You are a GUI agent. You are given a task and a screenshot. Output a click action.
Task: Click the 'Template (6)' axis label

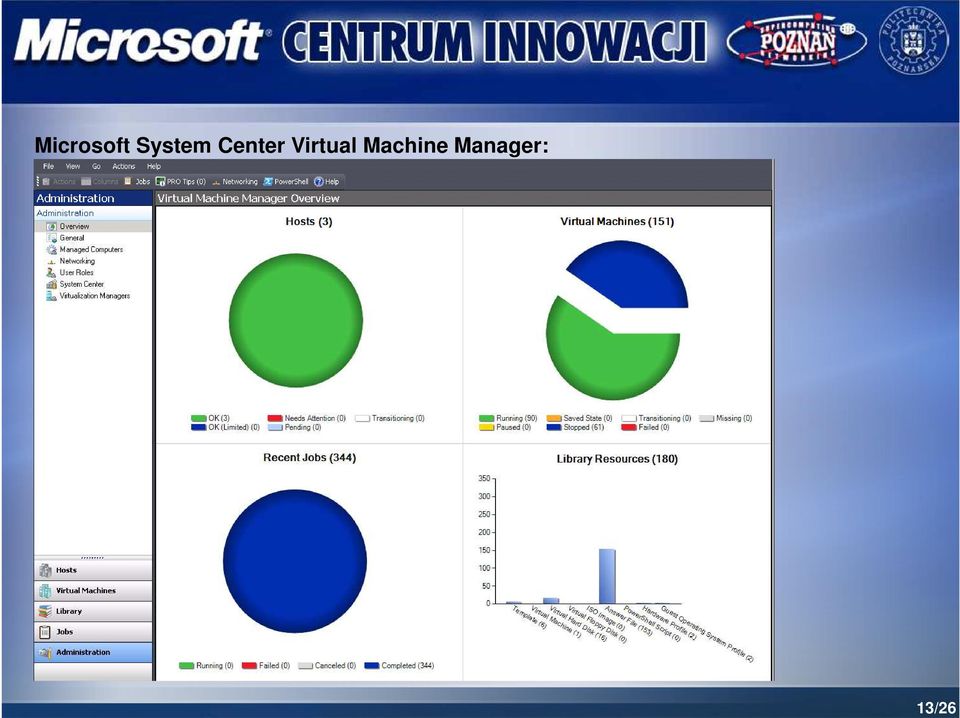click(529, 618)
